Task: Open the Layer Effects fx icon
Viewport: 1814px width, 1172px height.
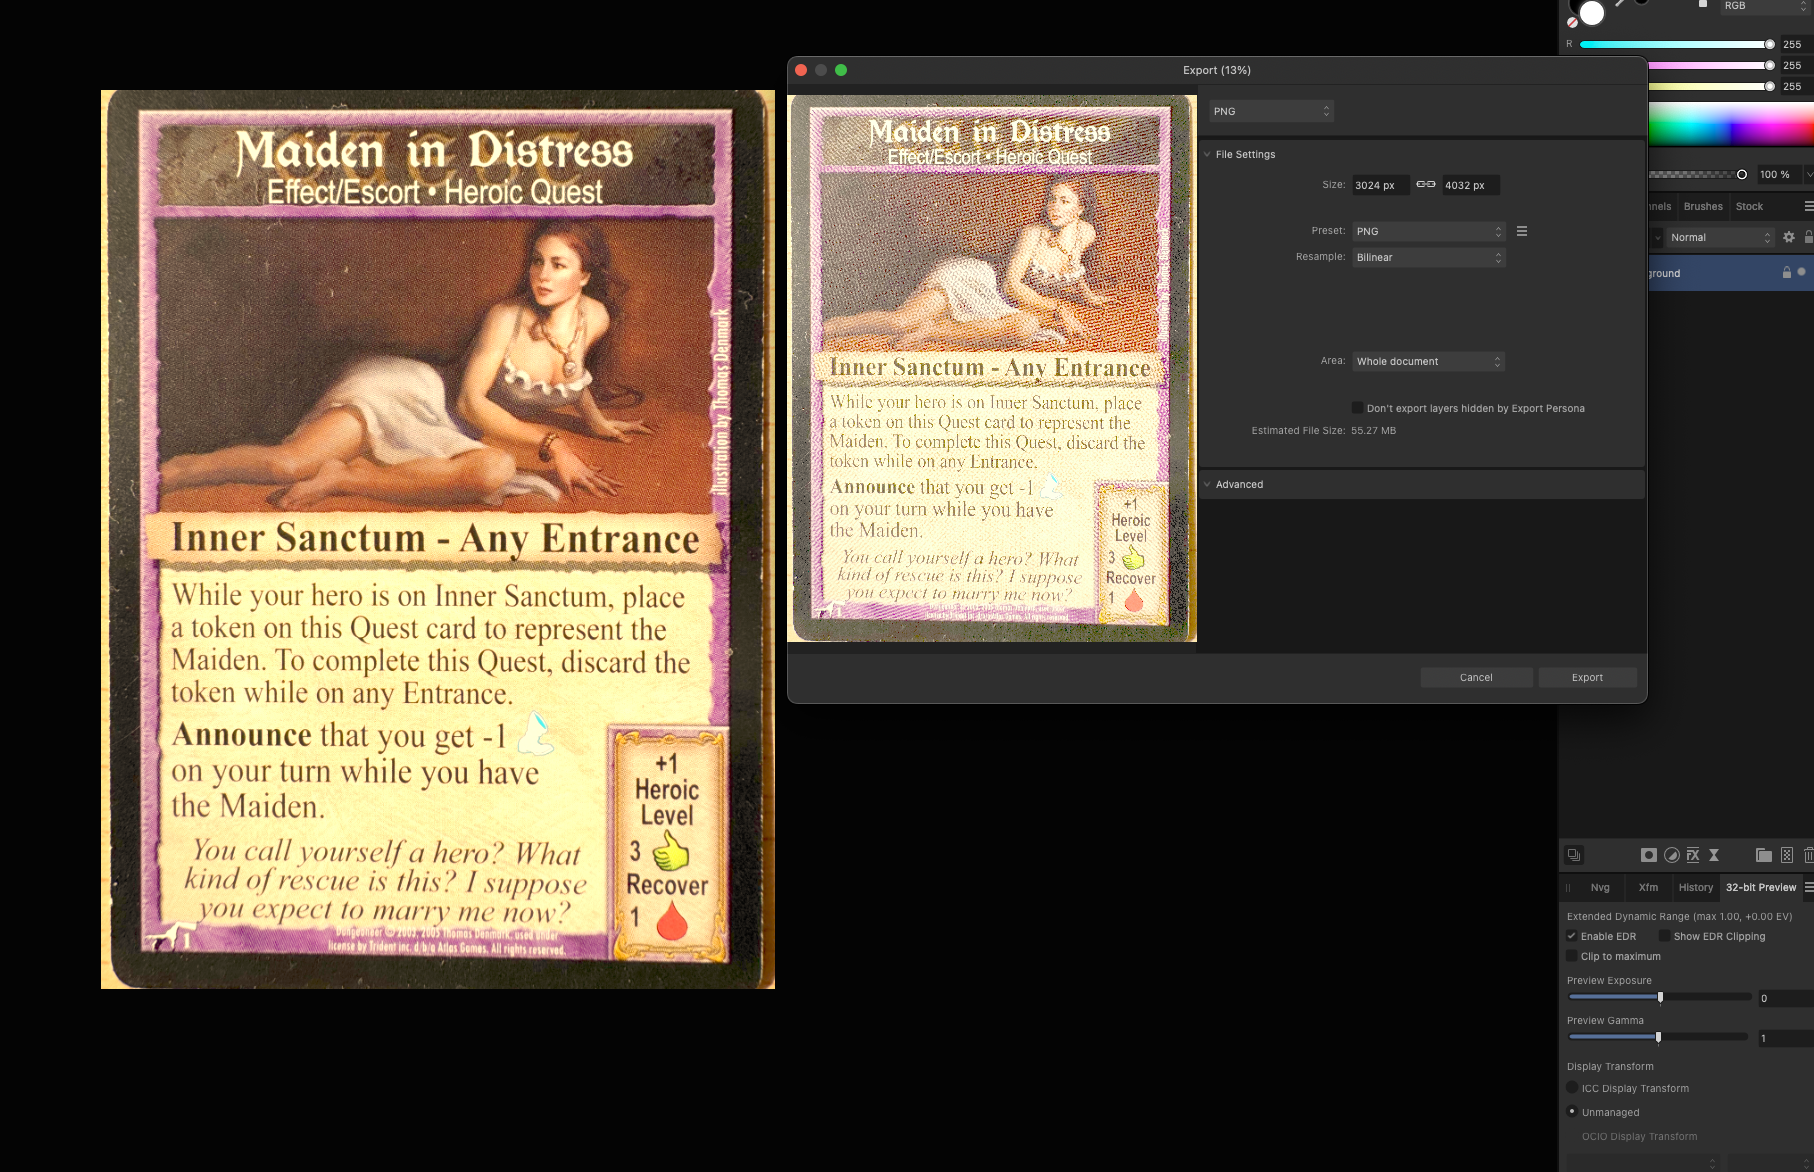Action: click(x=1693, y=855)
